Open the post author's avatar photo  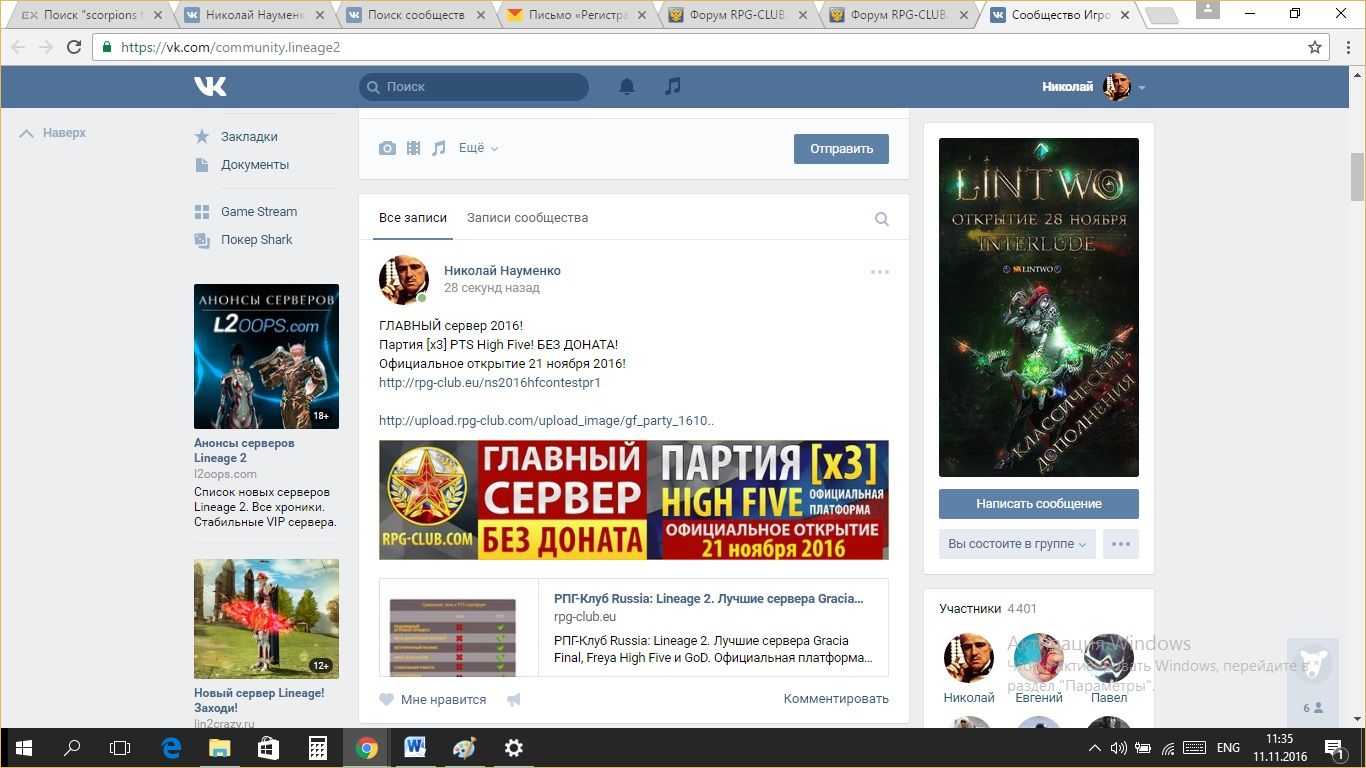(x=404, y=279)
